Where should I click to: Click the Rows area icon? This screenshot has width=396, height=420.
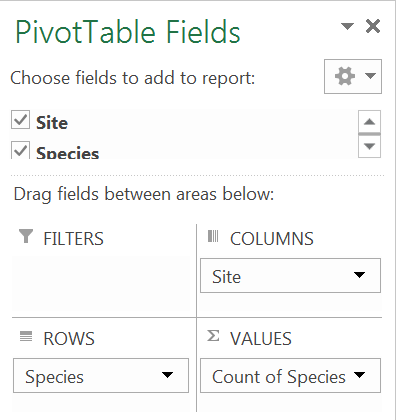pos(26,336)
